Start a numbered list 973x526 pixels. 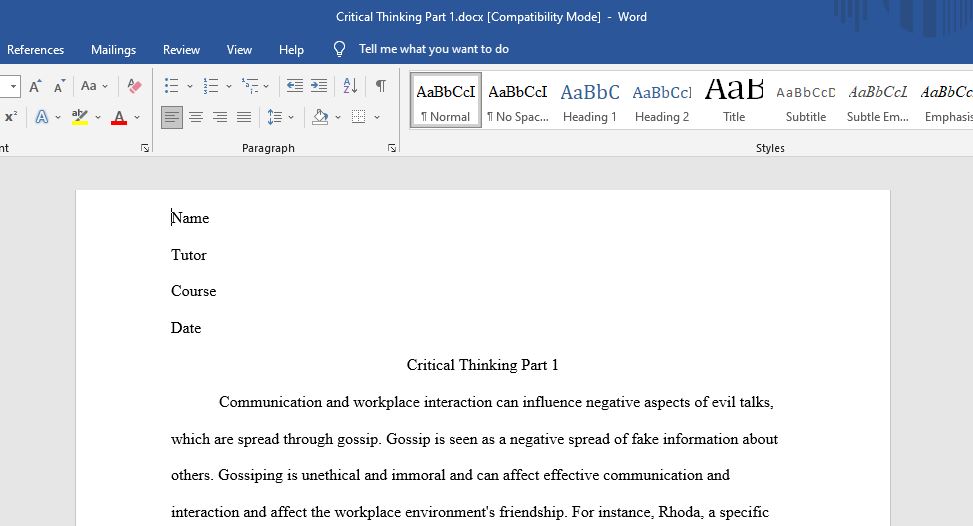(x=211, y=86)
